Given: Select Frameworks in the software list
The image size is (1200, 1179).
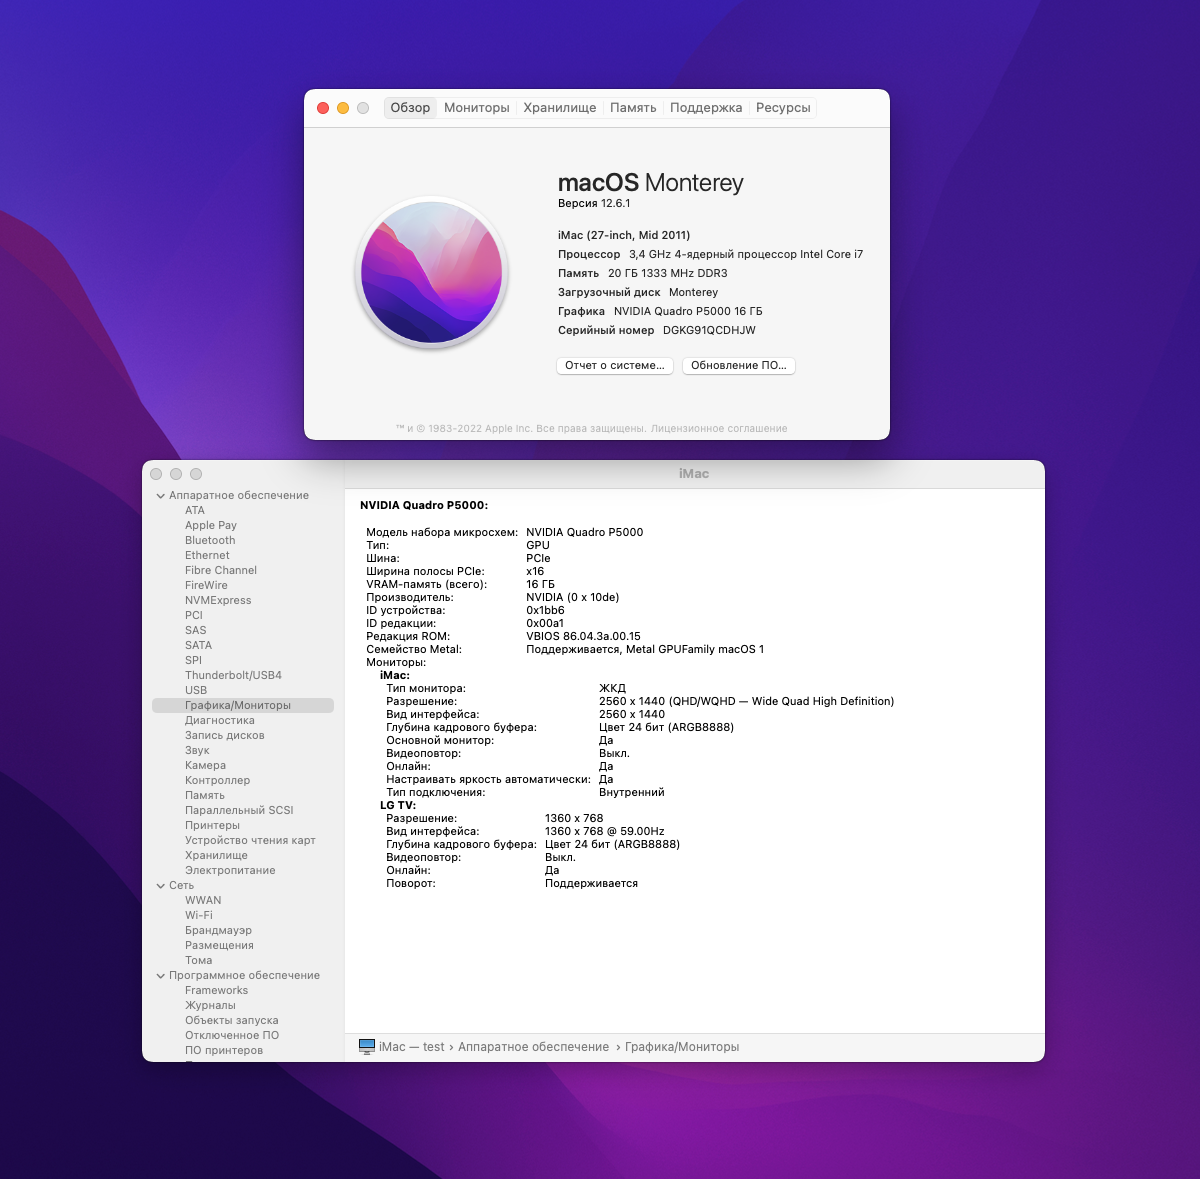Looking at the screenshot, I should pos(216,991).
